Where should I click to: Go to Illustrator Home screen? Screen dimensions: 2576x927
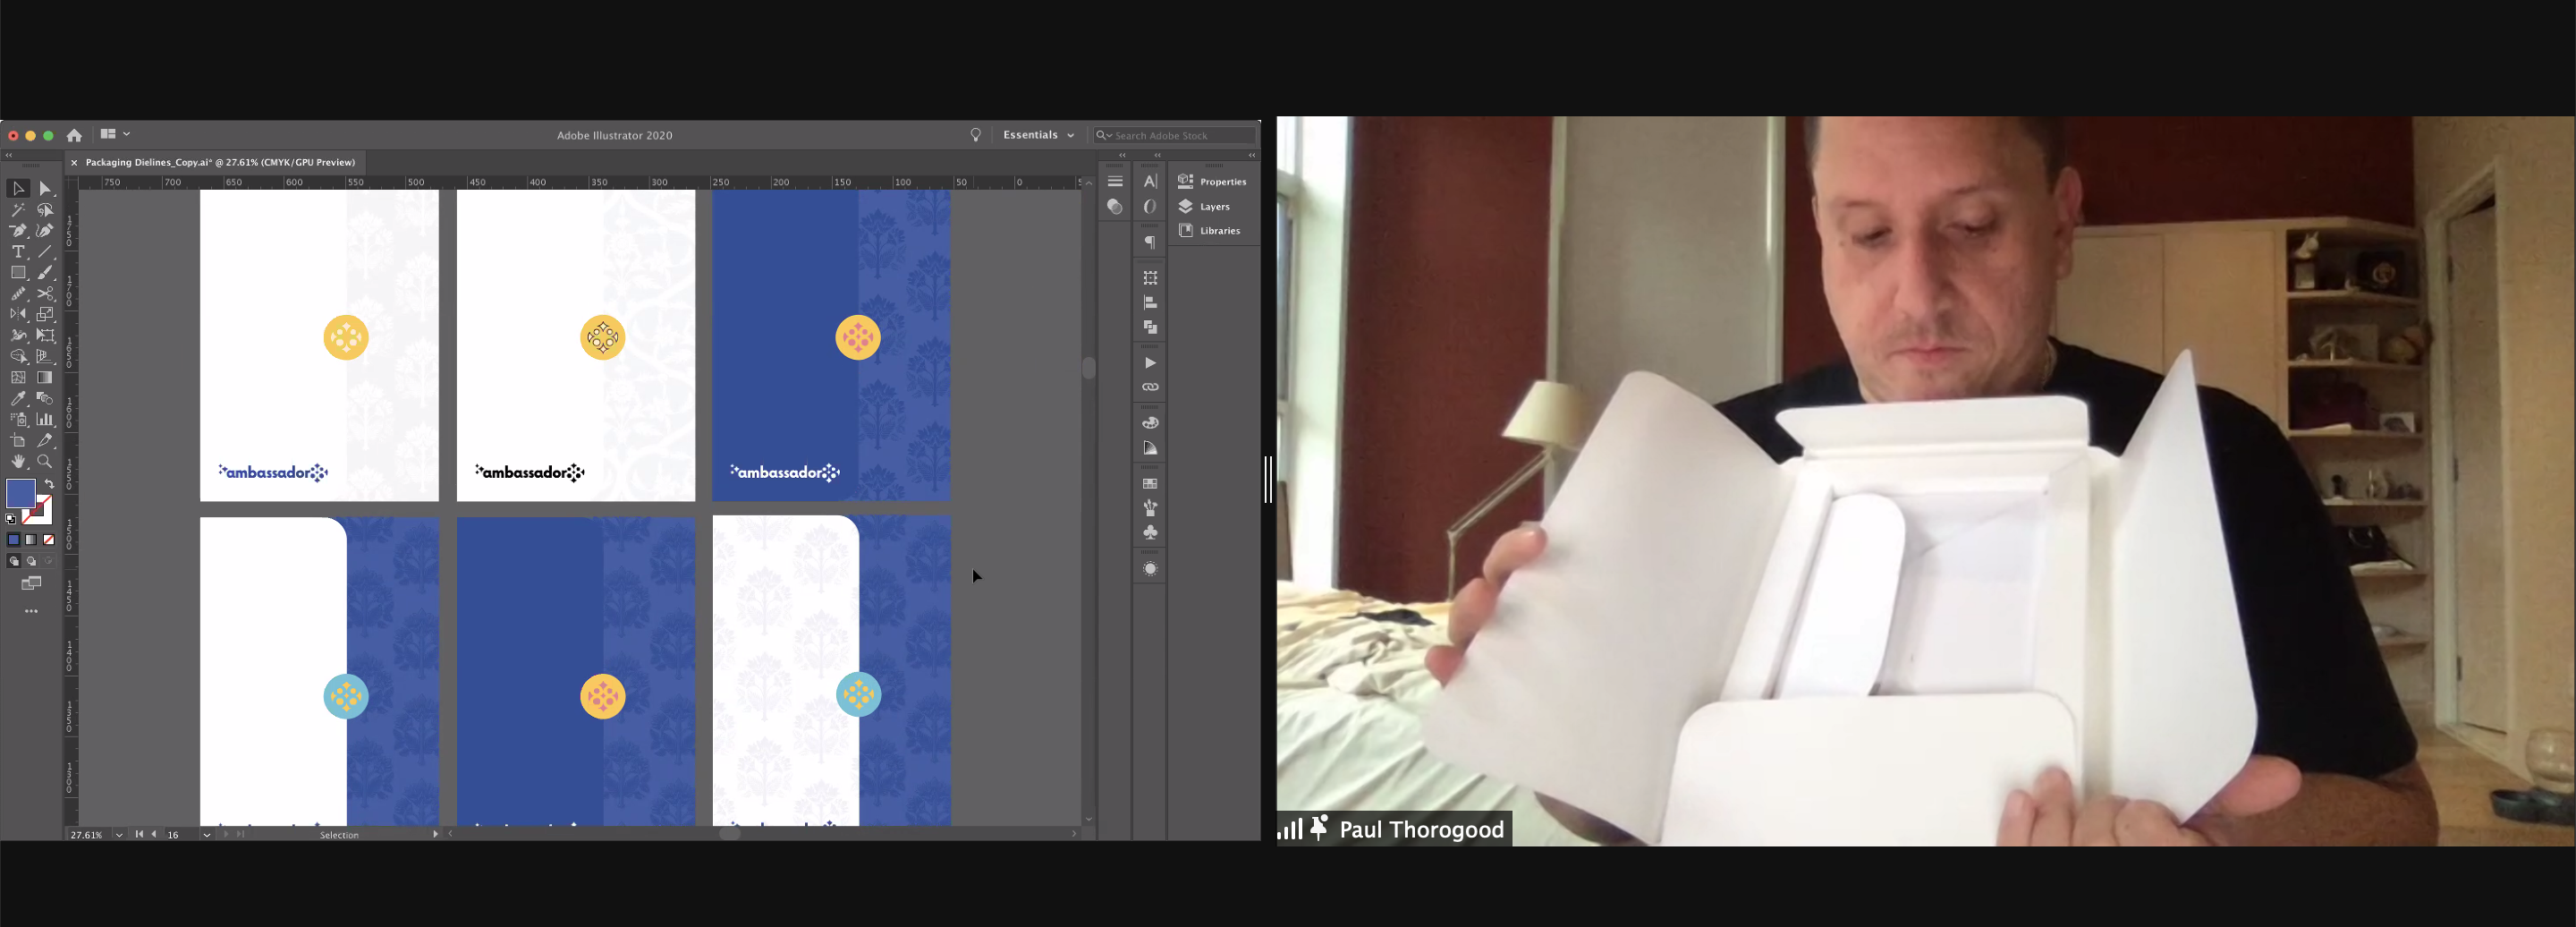[74, 135]
